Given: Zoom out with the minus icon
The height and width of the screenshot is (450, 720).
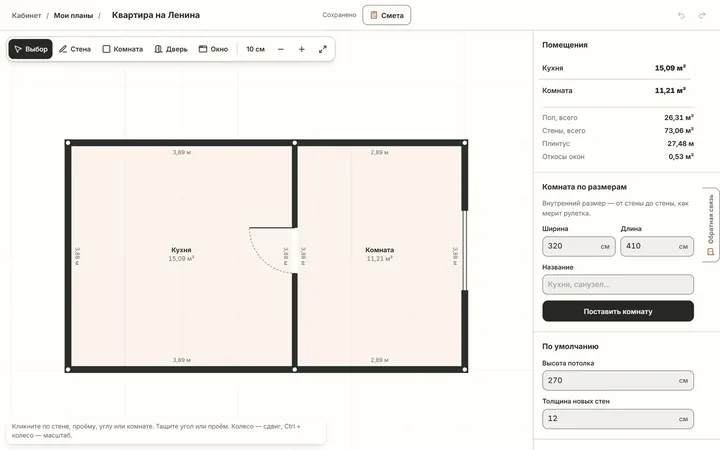Looking at the screenshot, I should pos(281,49).
